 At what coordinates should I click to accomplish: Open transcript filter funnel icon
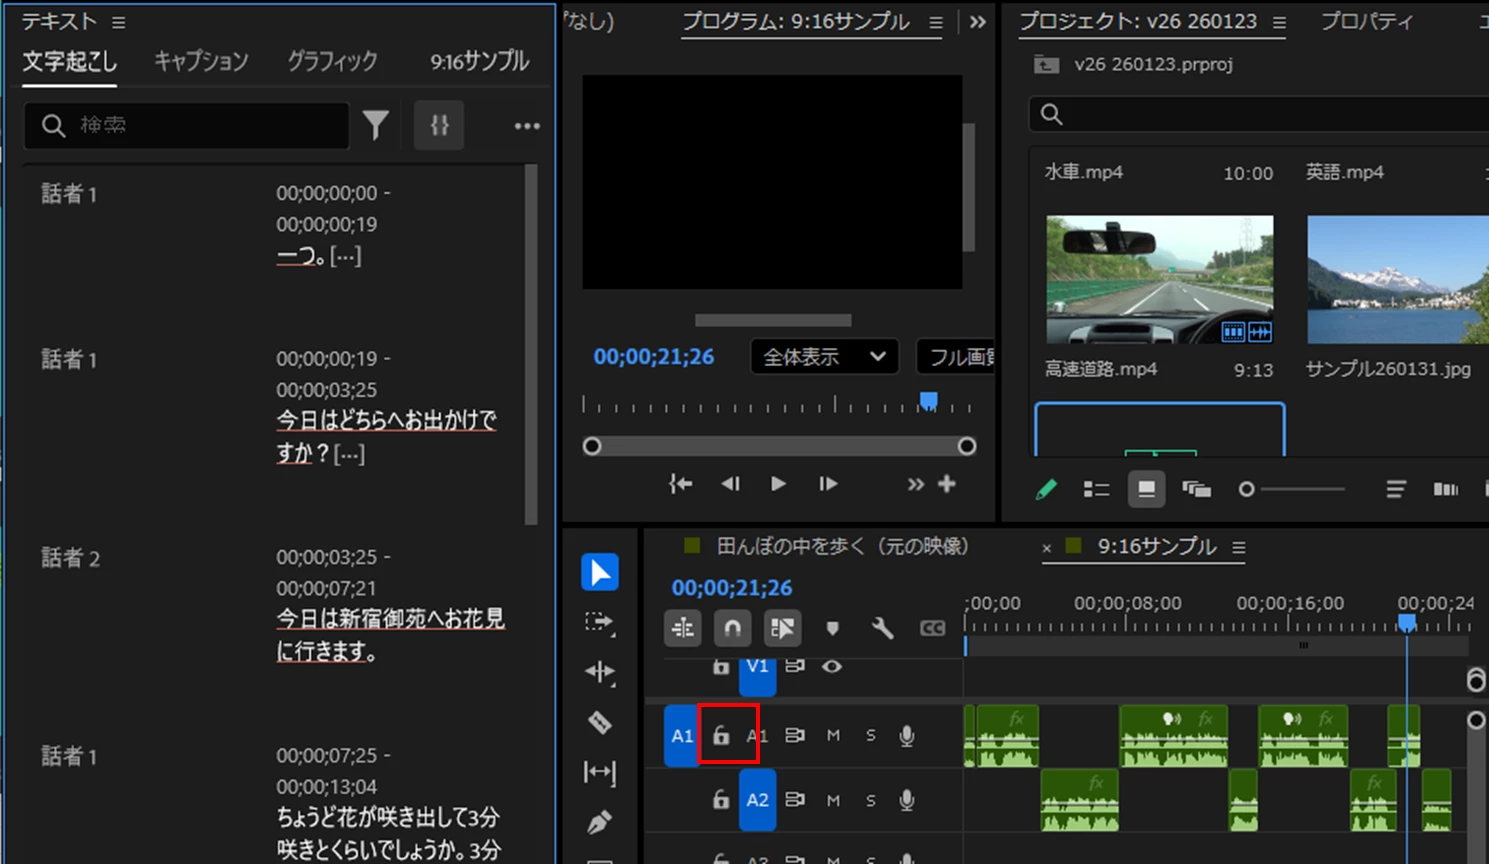376,125
